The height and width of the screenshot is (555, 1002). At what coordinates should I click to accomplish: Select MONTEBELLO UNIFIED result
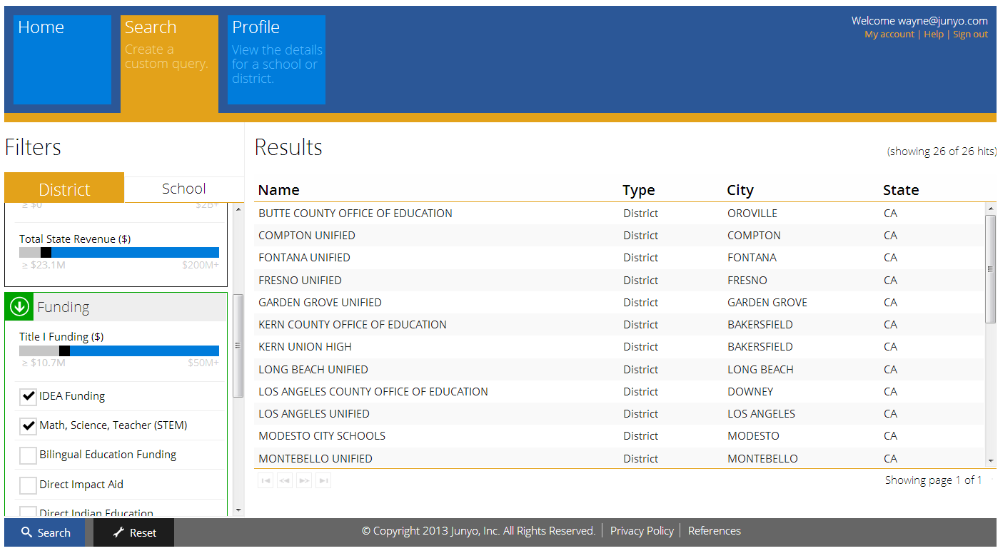pos(619,459)
